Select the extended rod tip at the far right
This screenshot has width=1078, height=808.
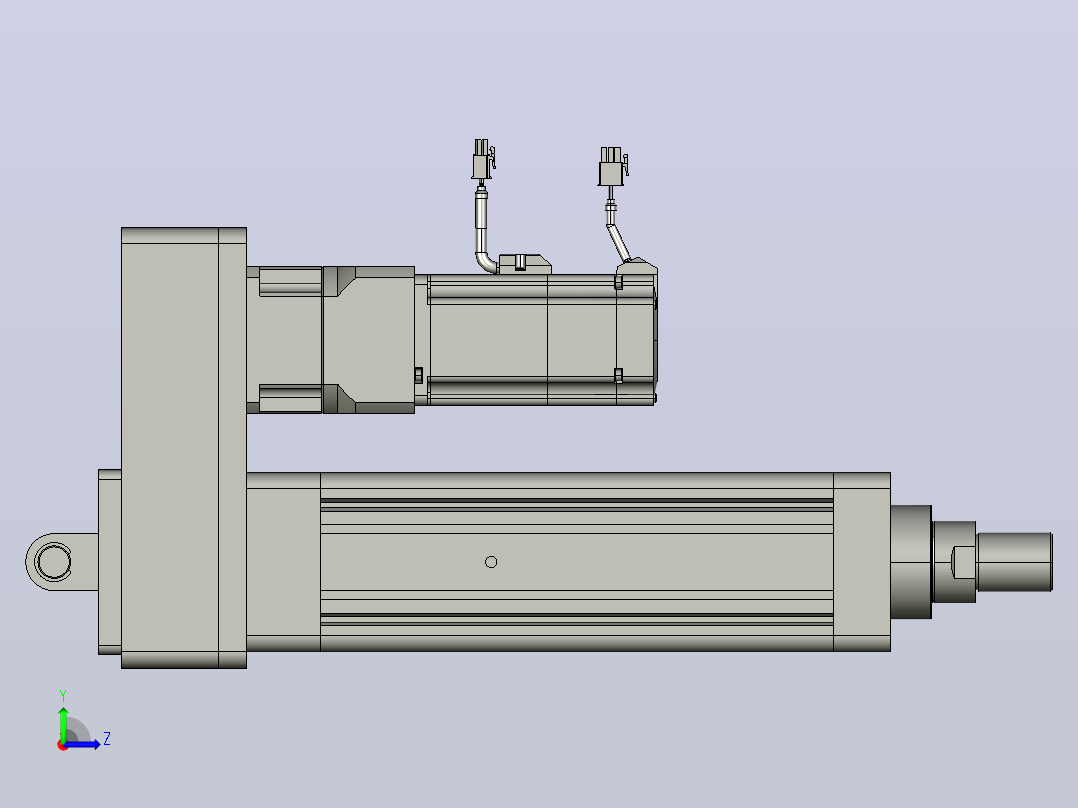coord(1015,561)
